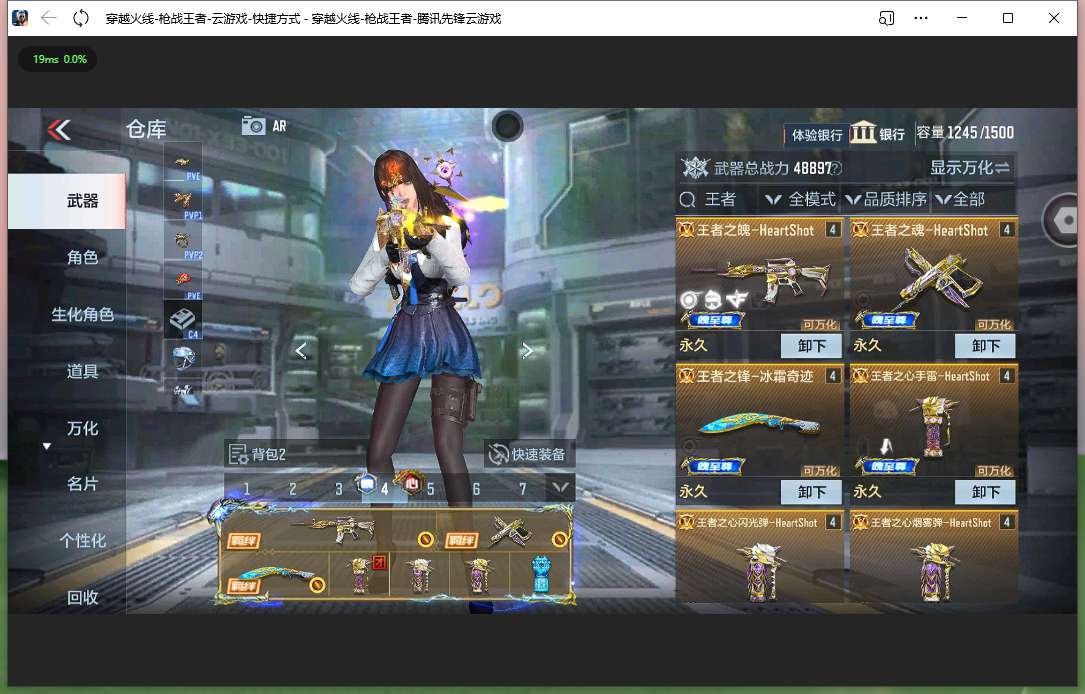
Task: Switch to the 万化 tab
Action: [82, 428]
